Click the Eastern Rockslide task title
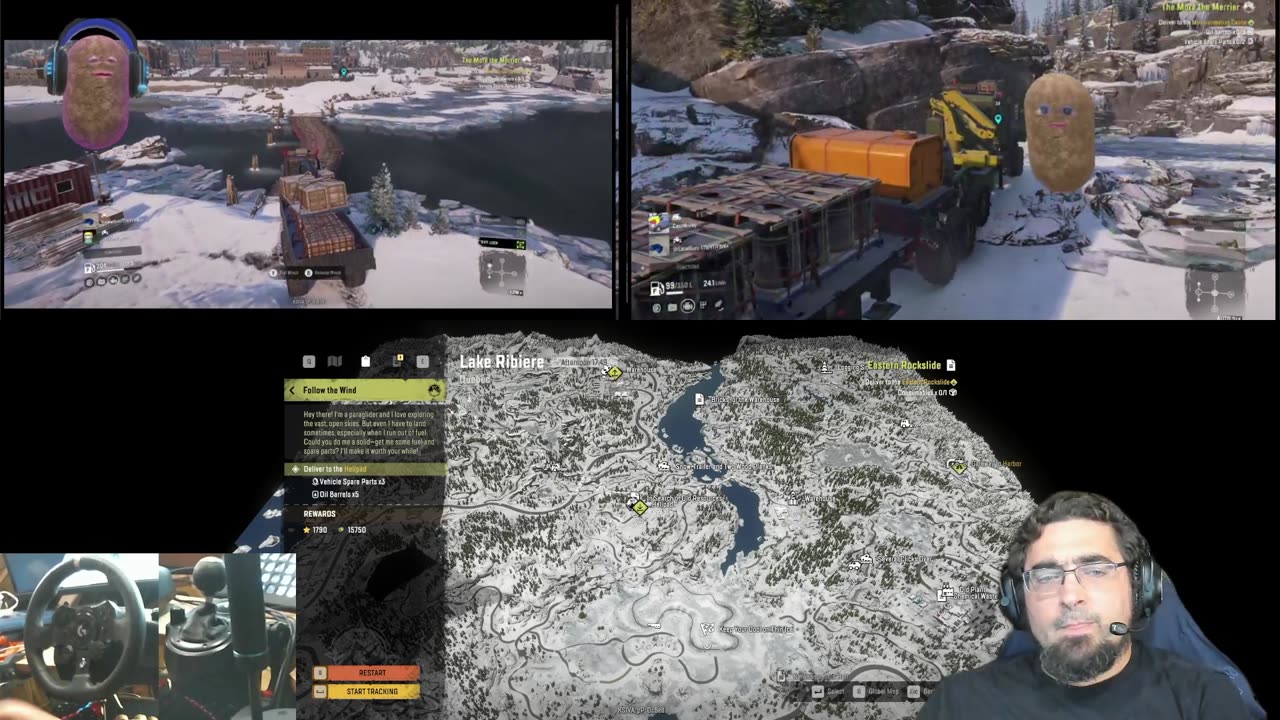The image size is (1280, 720). click(x=904, y=366)
